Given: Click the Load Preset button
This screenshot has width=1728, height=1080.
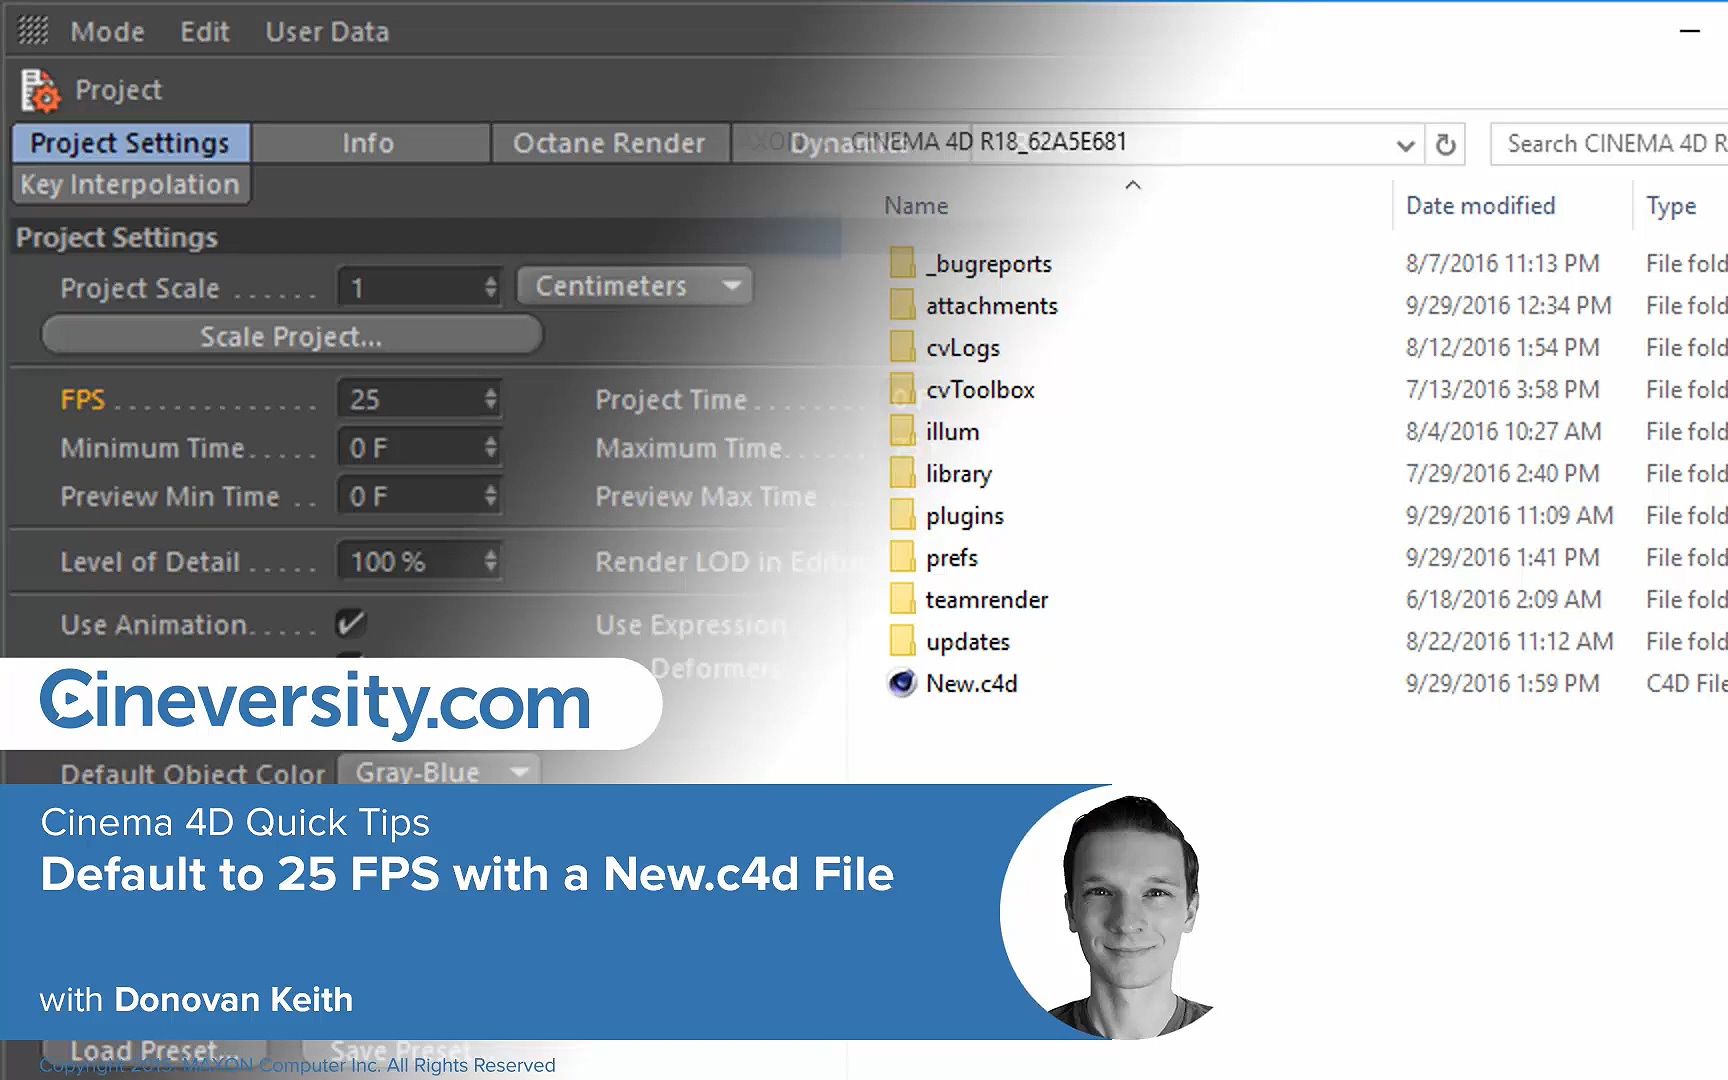Looking at the screenshot, I should point(146,1049).
